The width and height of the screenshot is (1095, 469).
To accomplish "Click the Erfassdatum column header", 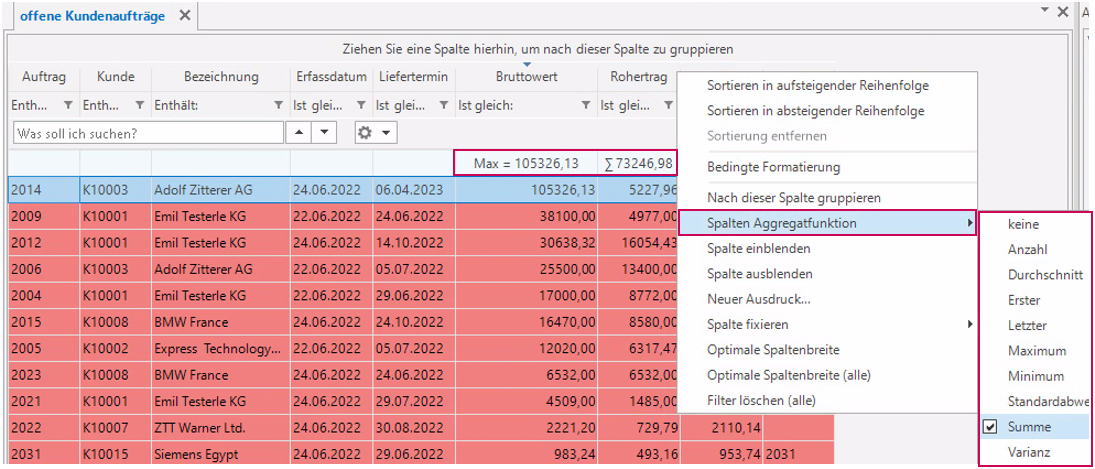I will [x=331, y=77].
